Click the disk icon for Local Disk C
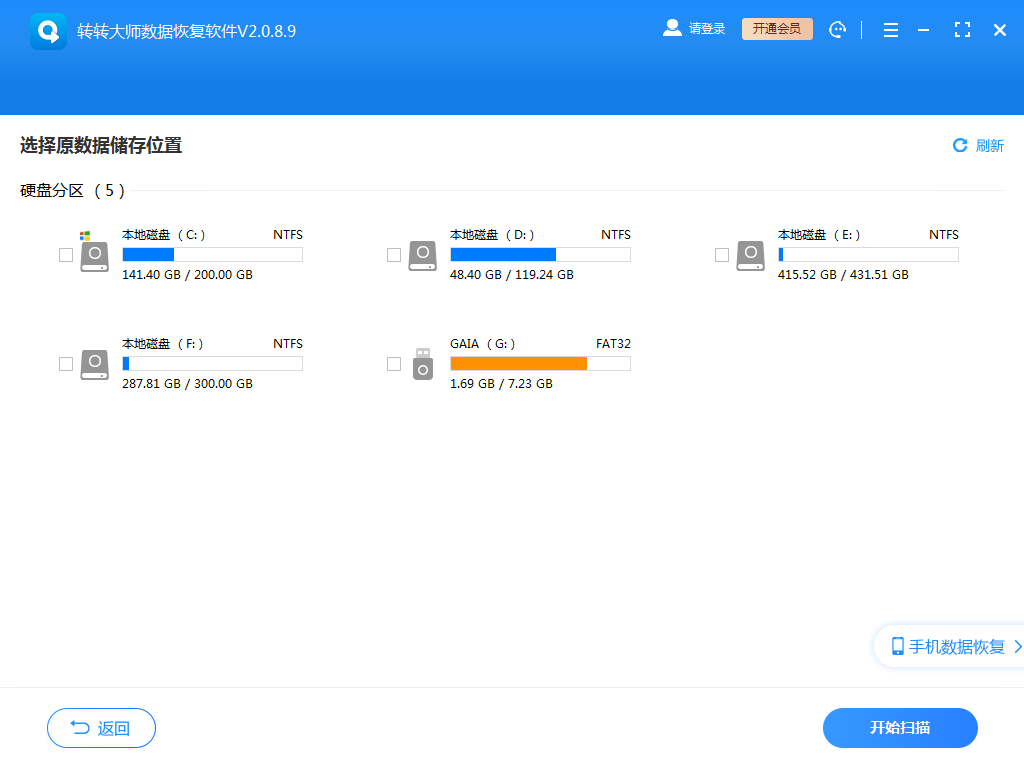1024x768 pixels. point(94,255)
